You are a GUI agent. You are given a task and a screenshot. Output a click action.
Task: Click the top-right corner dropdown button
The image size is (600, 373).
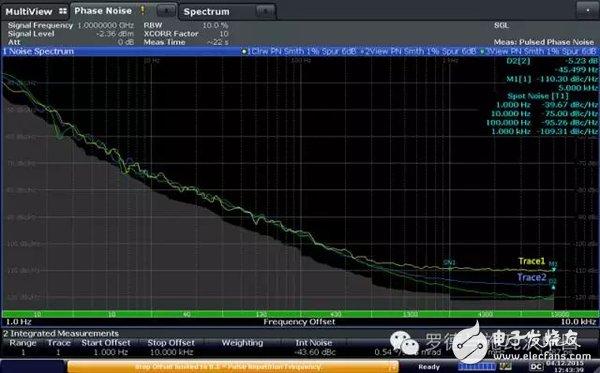tap(588, 10)
